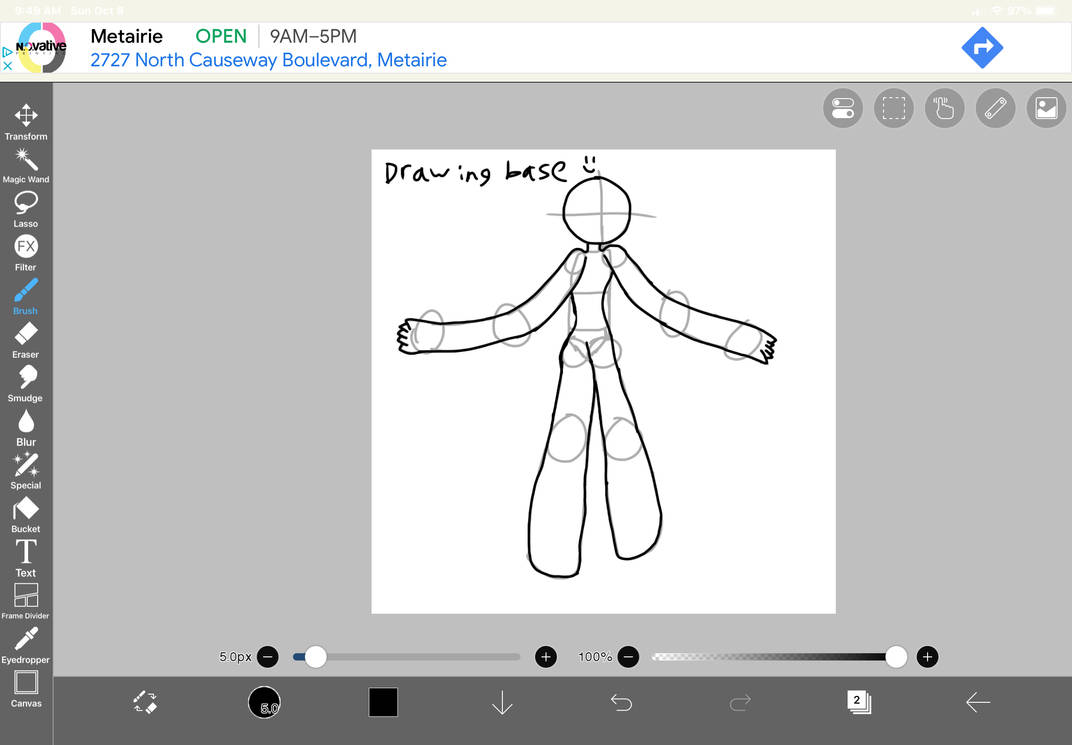The height and width of the screenshot is (745, 1072).
Task: Select the Lasso tool
Action: pyautogui.click(x=25, y=205)
